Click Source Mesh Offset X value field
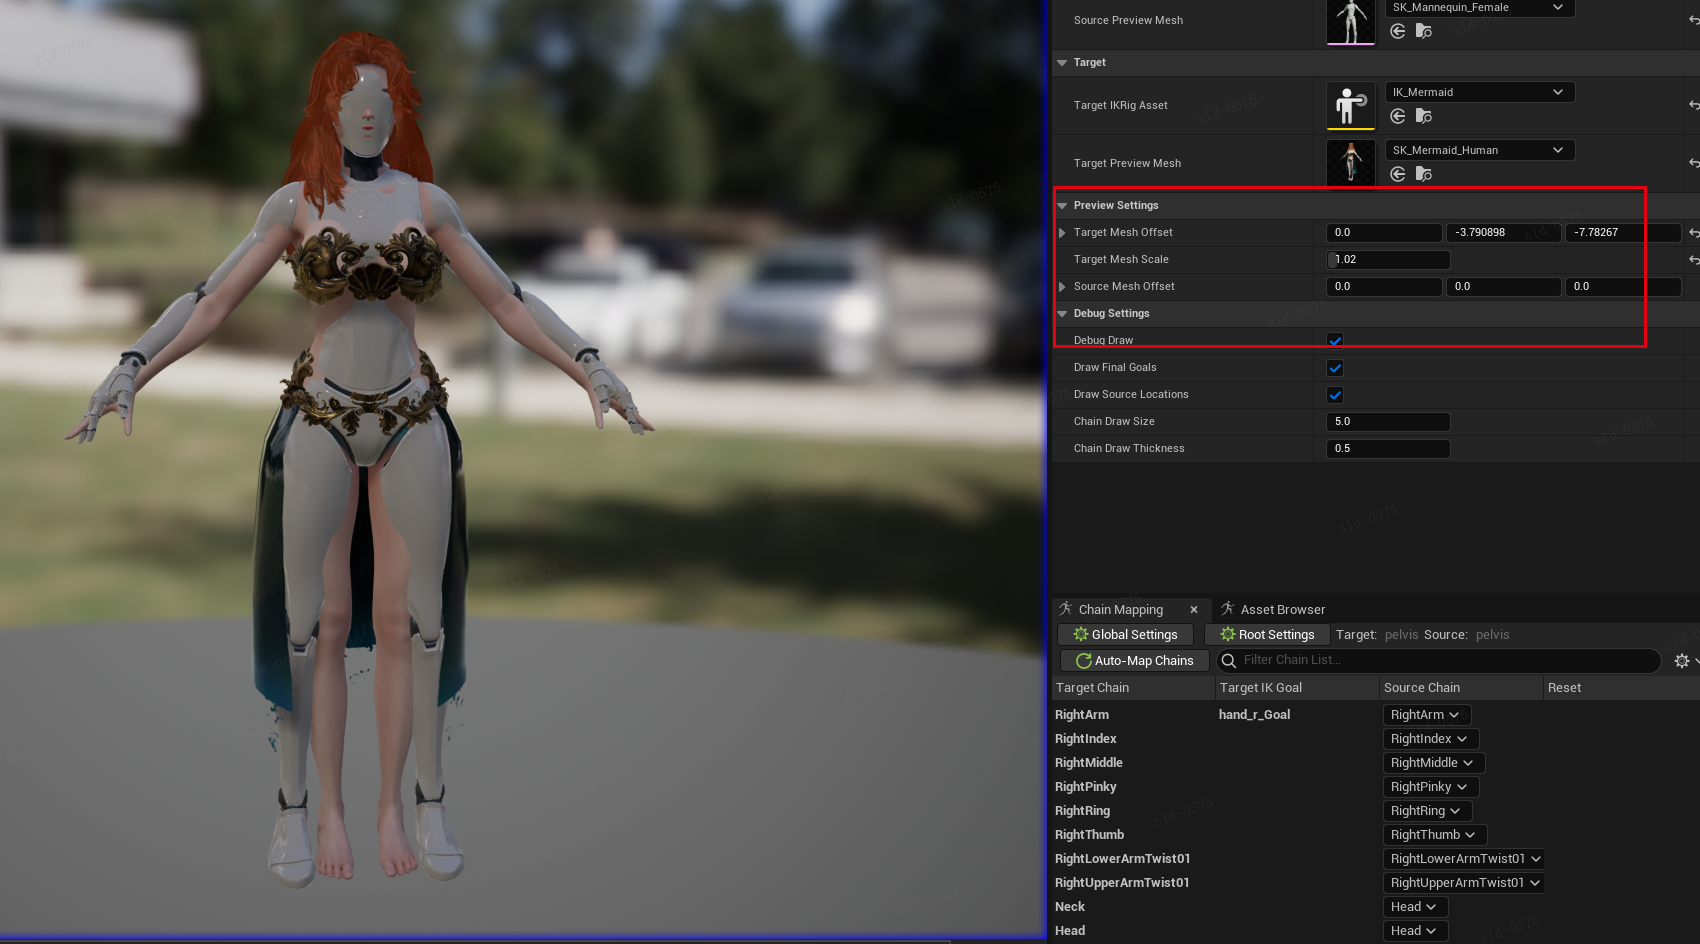The height and width of the screenshot is (944, 1700). pyautogui.click(x=1384, y=286)
